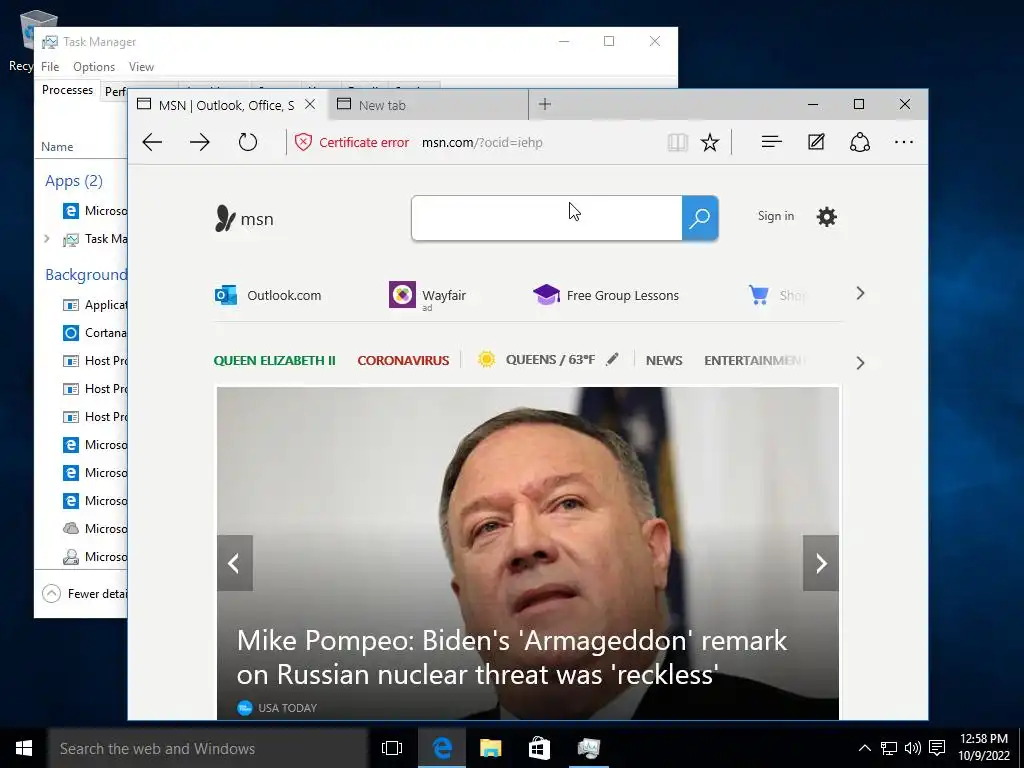1024x768 pixels.
Task: Advance to next carousel story
Action: tap(821, 564)
